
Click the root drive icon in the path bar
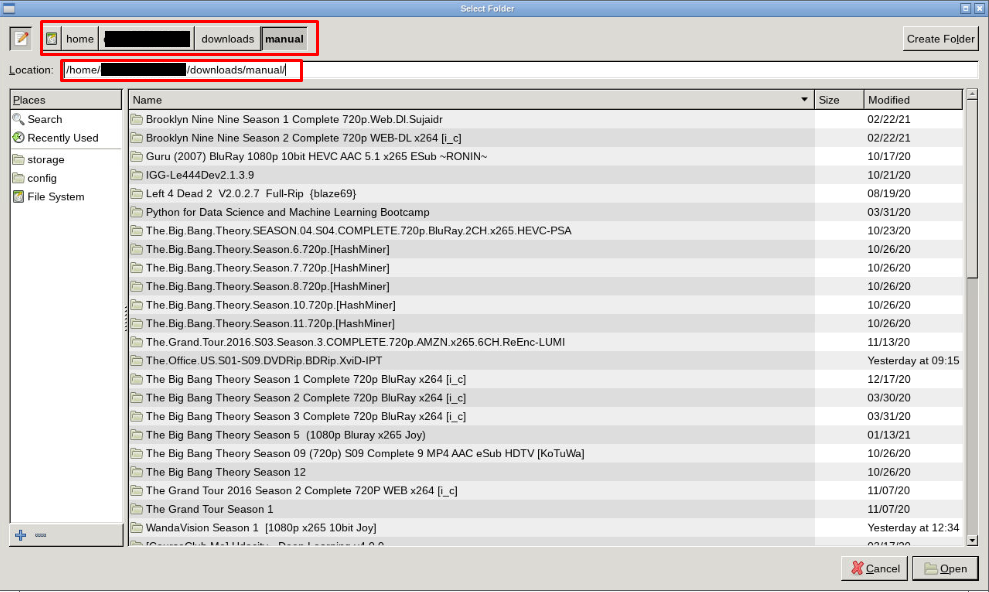click(51, 38)
